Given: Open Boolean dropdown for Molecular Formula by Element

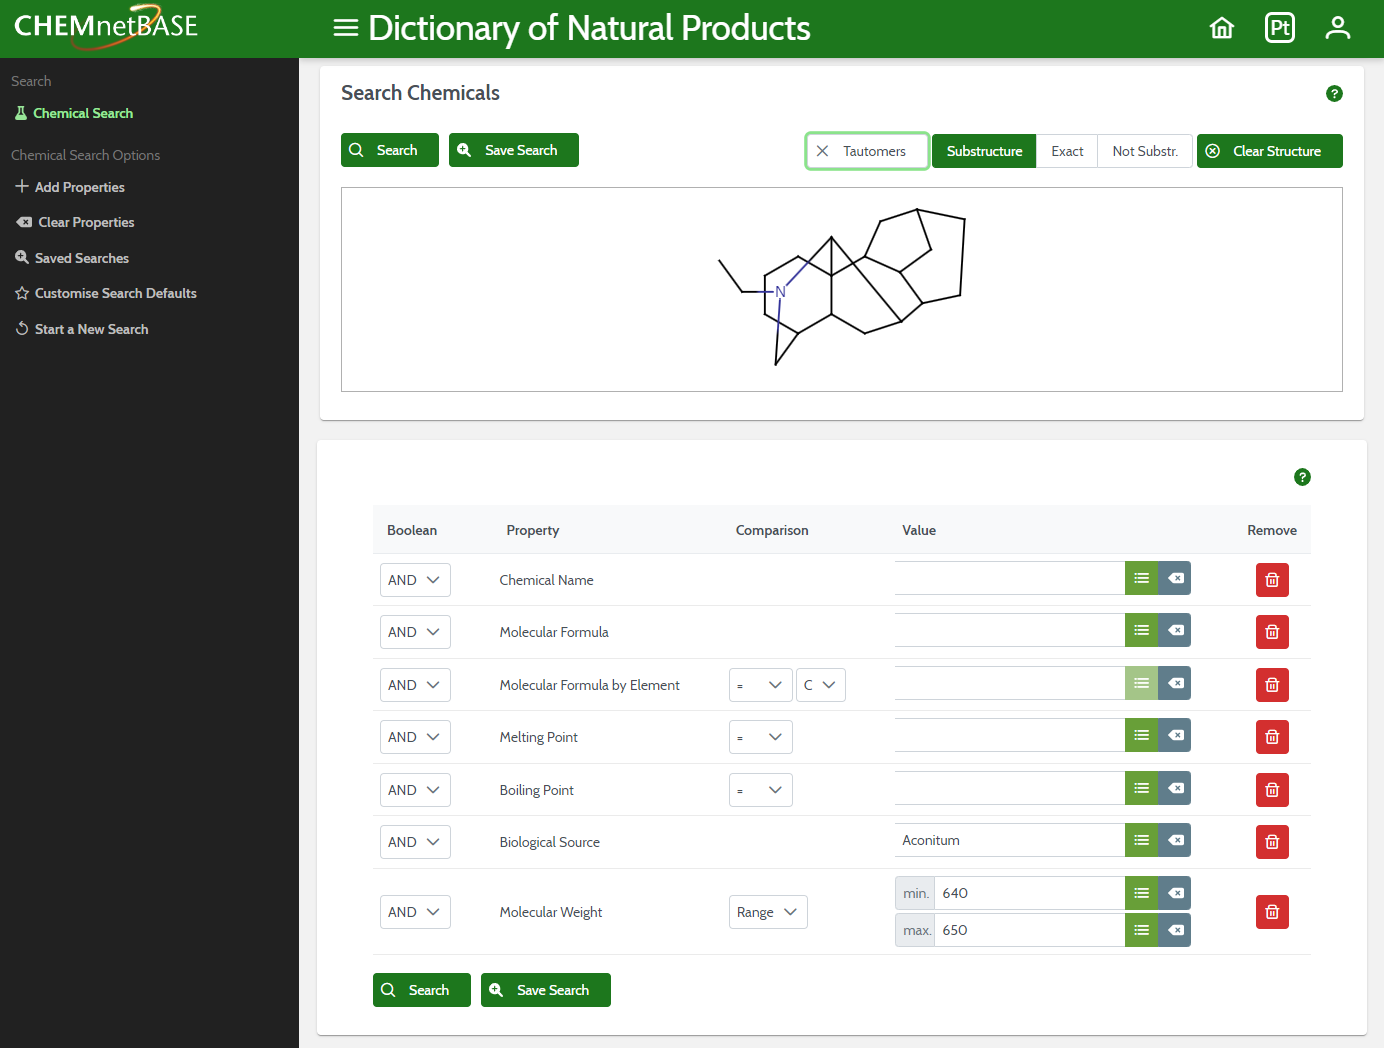Looking at the screenshot, I should [415, 685].
